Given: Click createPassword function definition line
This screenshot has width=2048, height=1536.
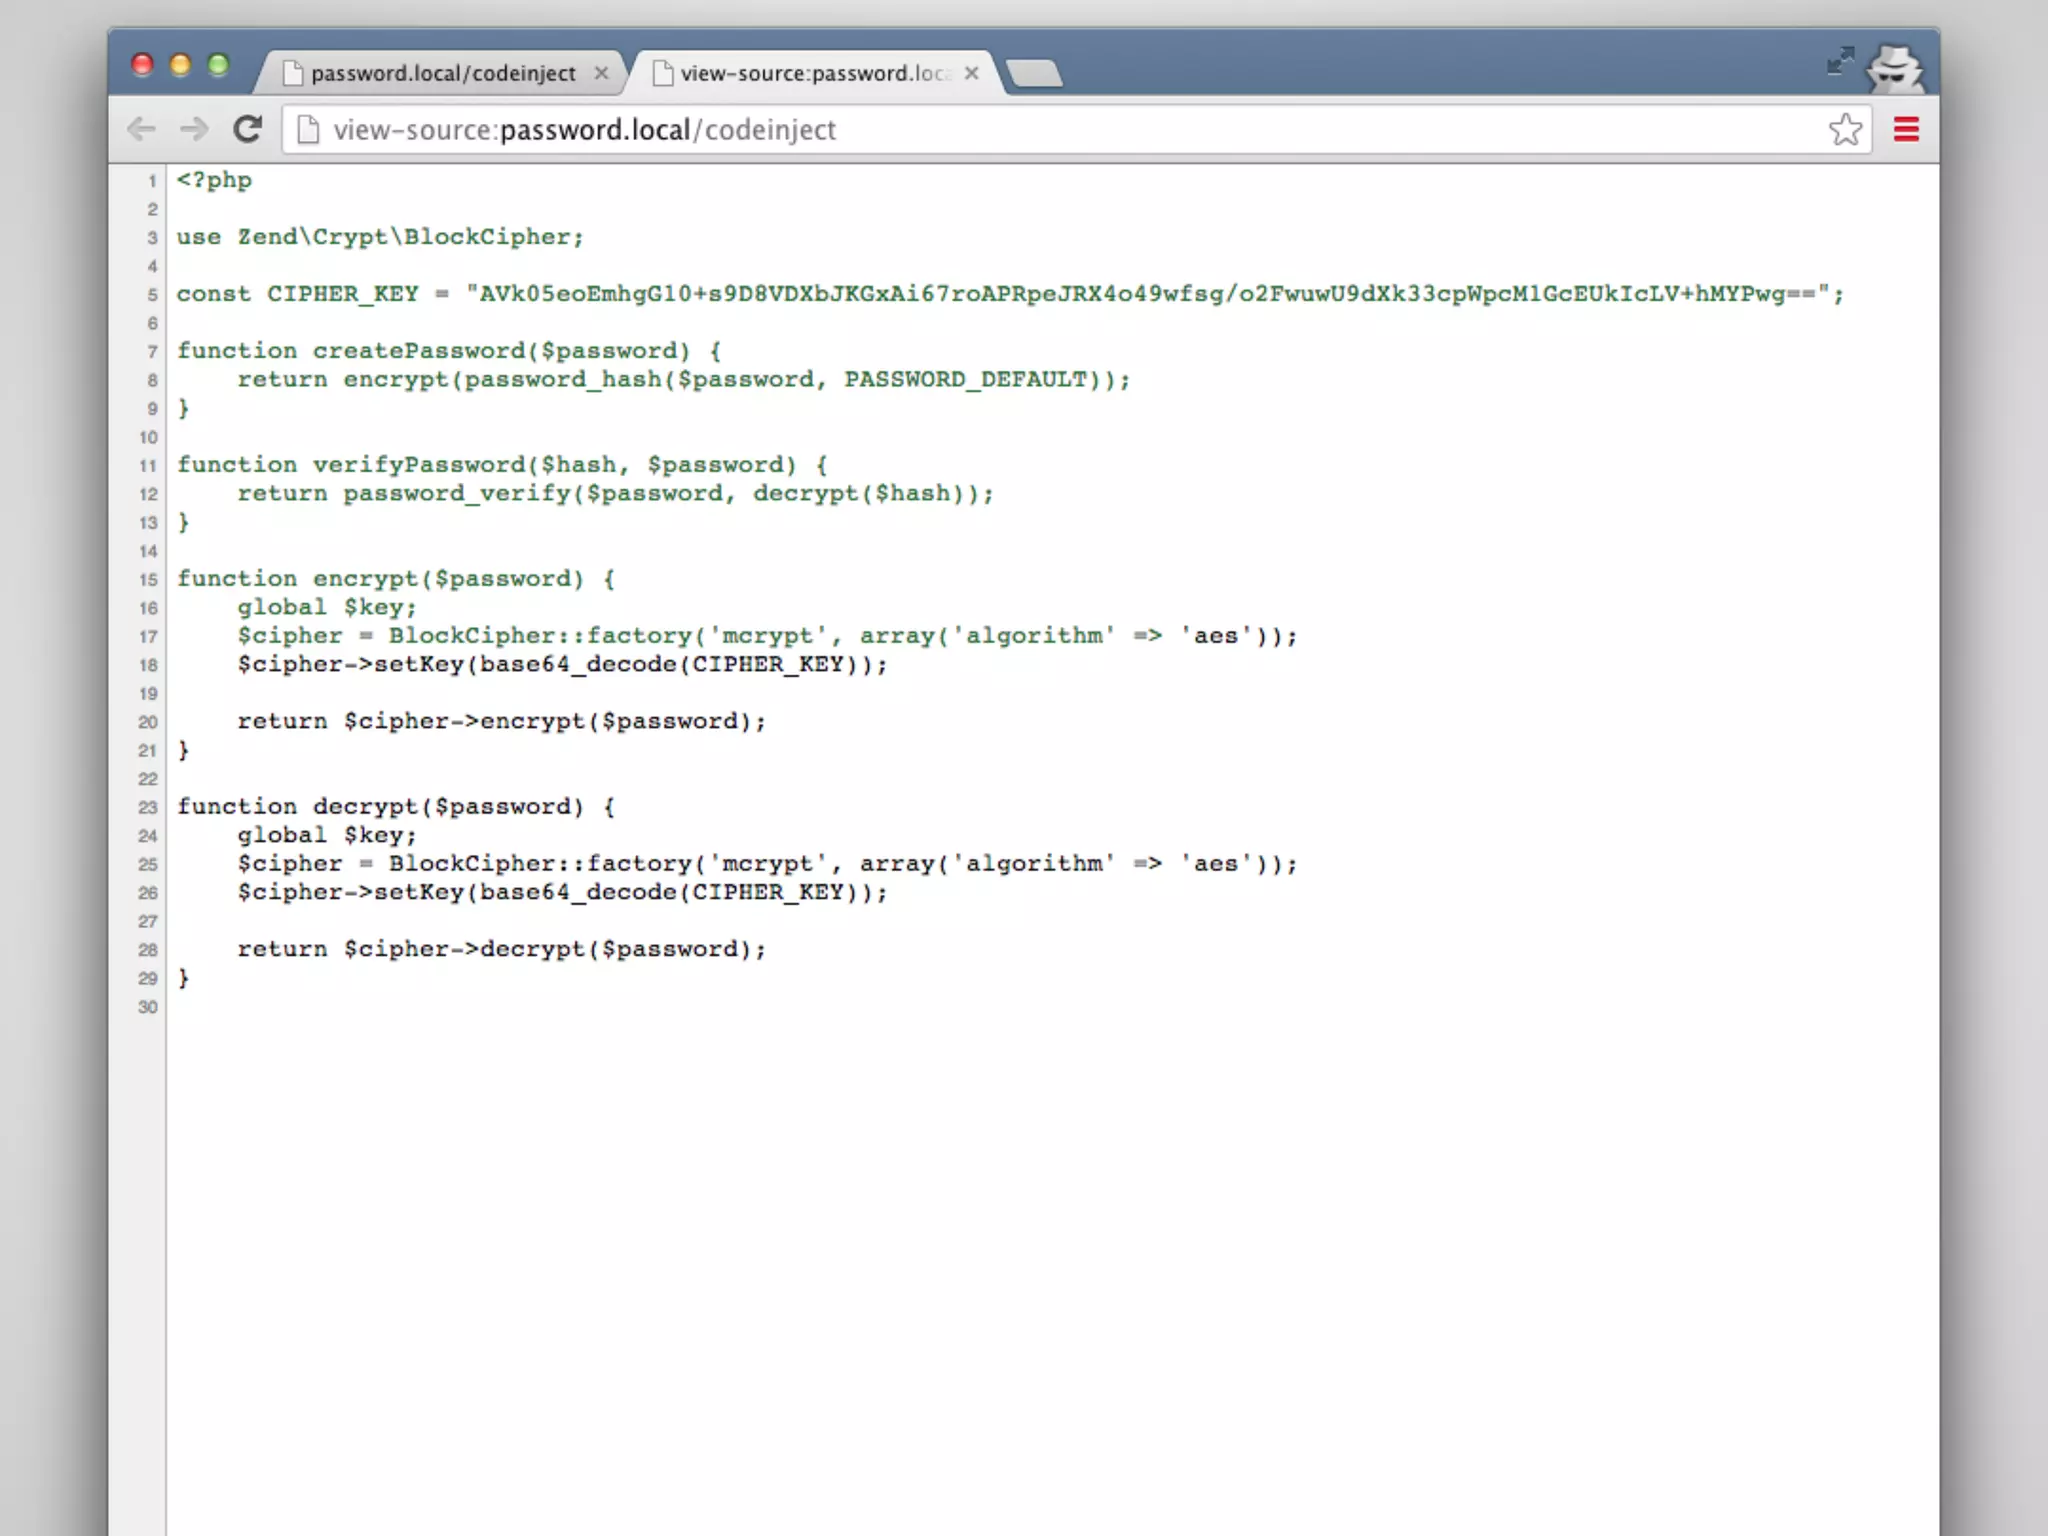Looking at the screenshot, I should coord(448,351).
